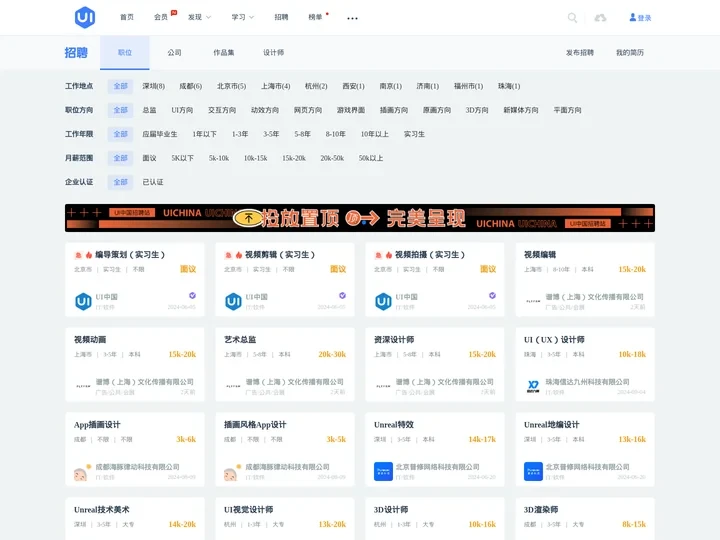Click UI中国 logo in 编导策划 card
Viewport: 720px width, 540px height.
83,302
